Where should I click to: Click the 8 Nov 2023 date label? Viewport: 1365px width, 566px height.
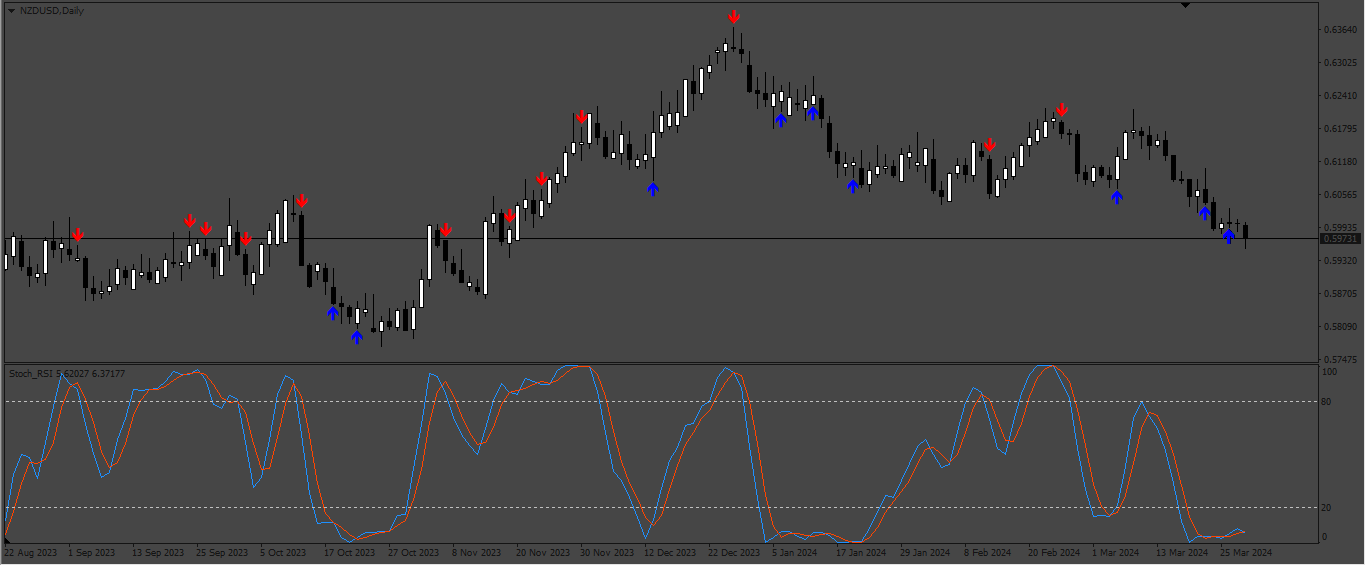coord(476,552)
